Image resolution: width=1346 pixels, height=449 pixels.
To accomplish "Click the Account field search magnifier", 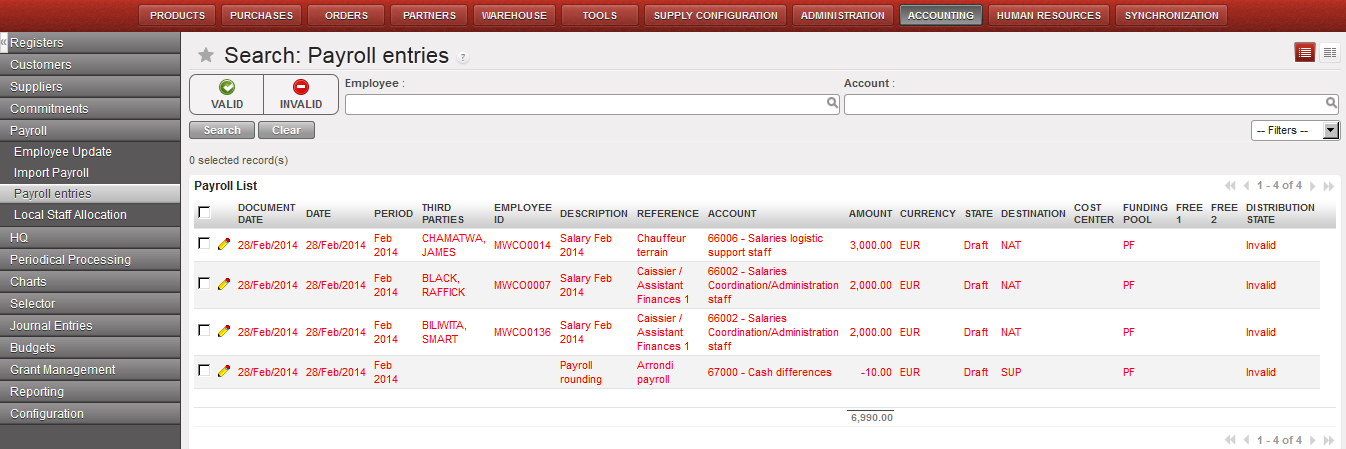I will (1331, 103).
